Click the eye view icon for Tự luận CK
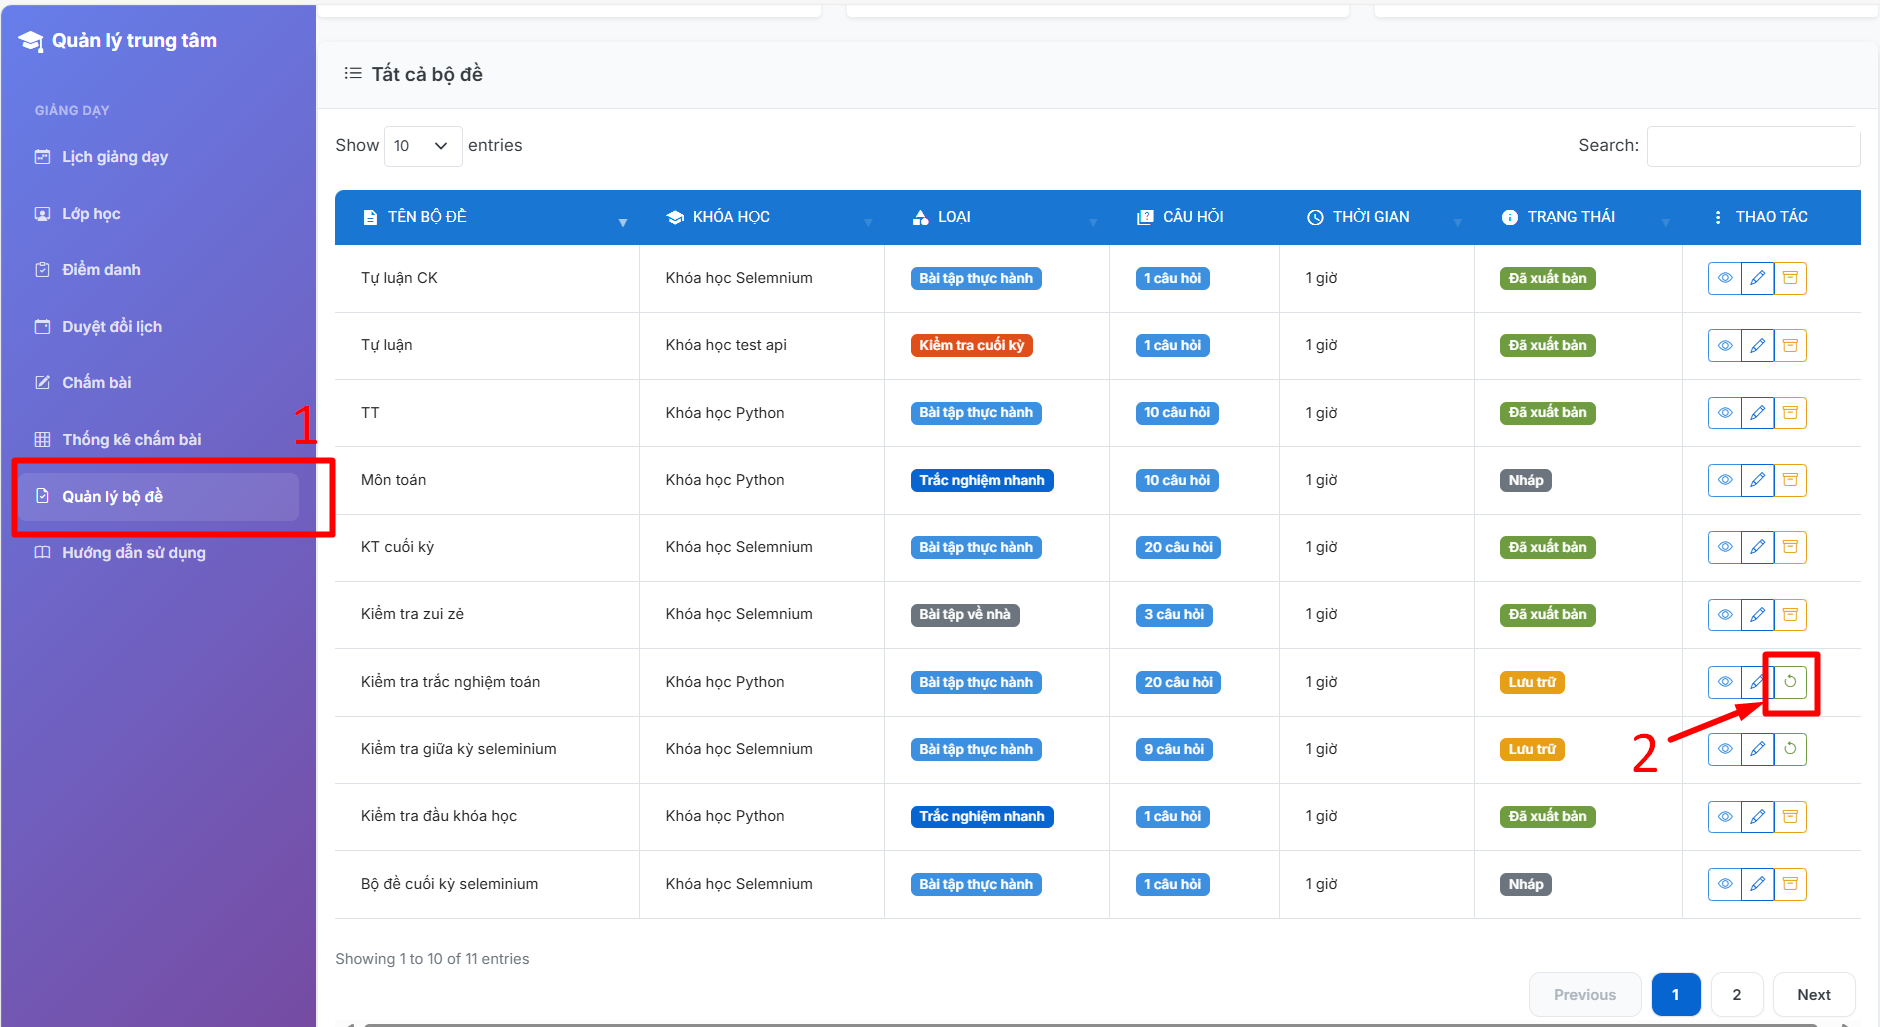 [x=1724, y=278]
